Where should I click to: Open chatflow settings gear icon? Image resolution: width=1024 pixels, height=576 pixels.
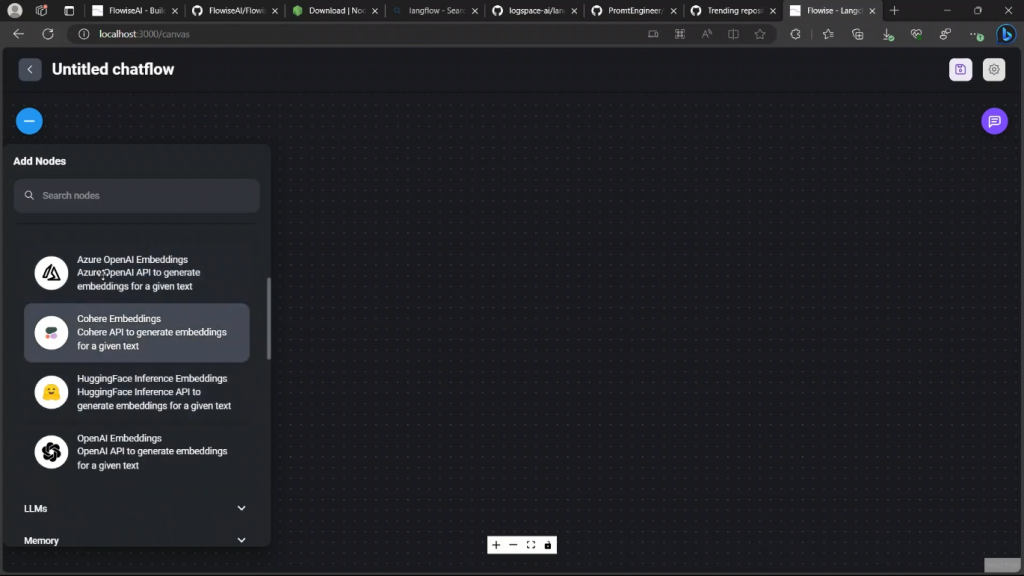coord(993,69)
